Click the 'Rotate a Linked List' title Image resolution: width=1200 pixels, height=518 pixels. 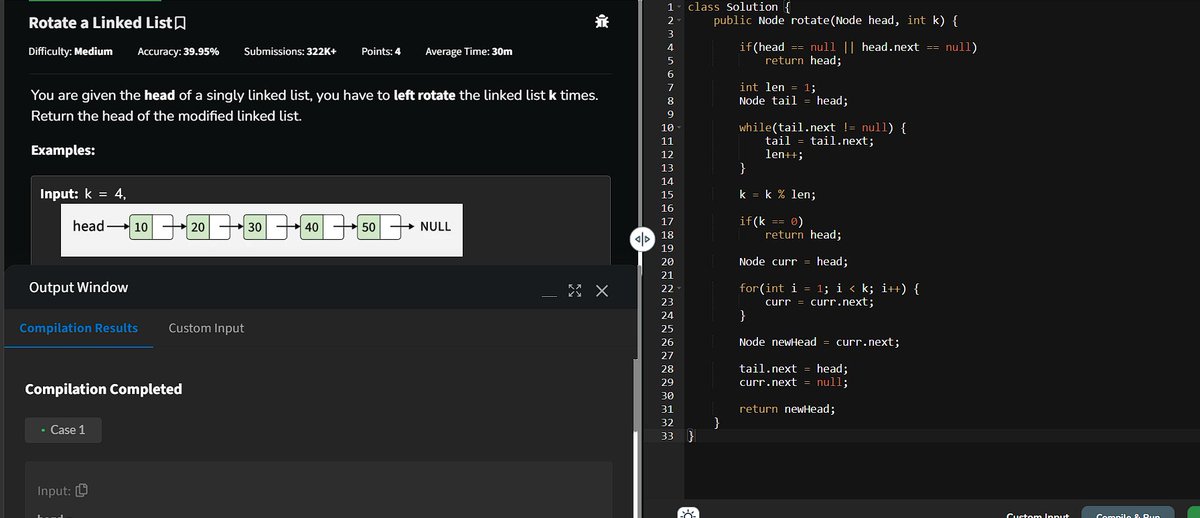100,23
